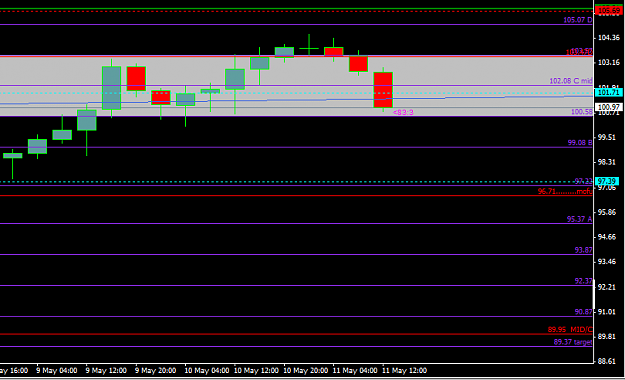
Task: Click the '9 May 20:00' time label
Action: (155, 370)
